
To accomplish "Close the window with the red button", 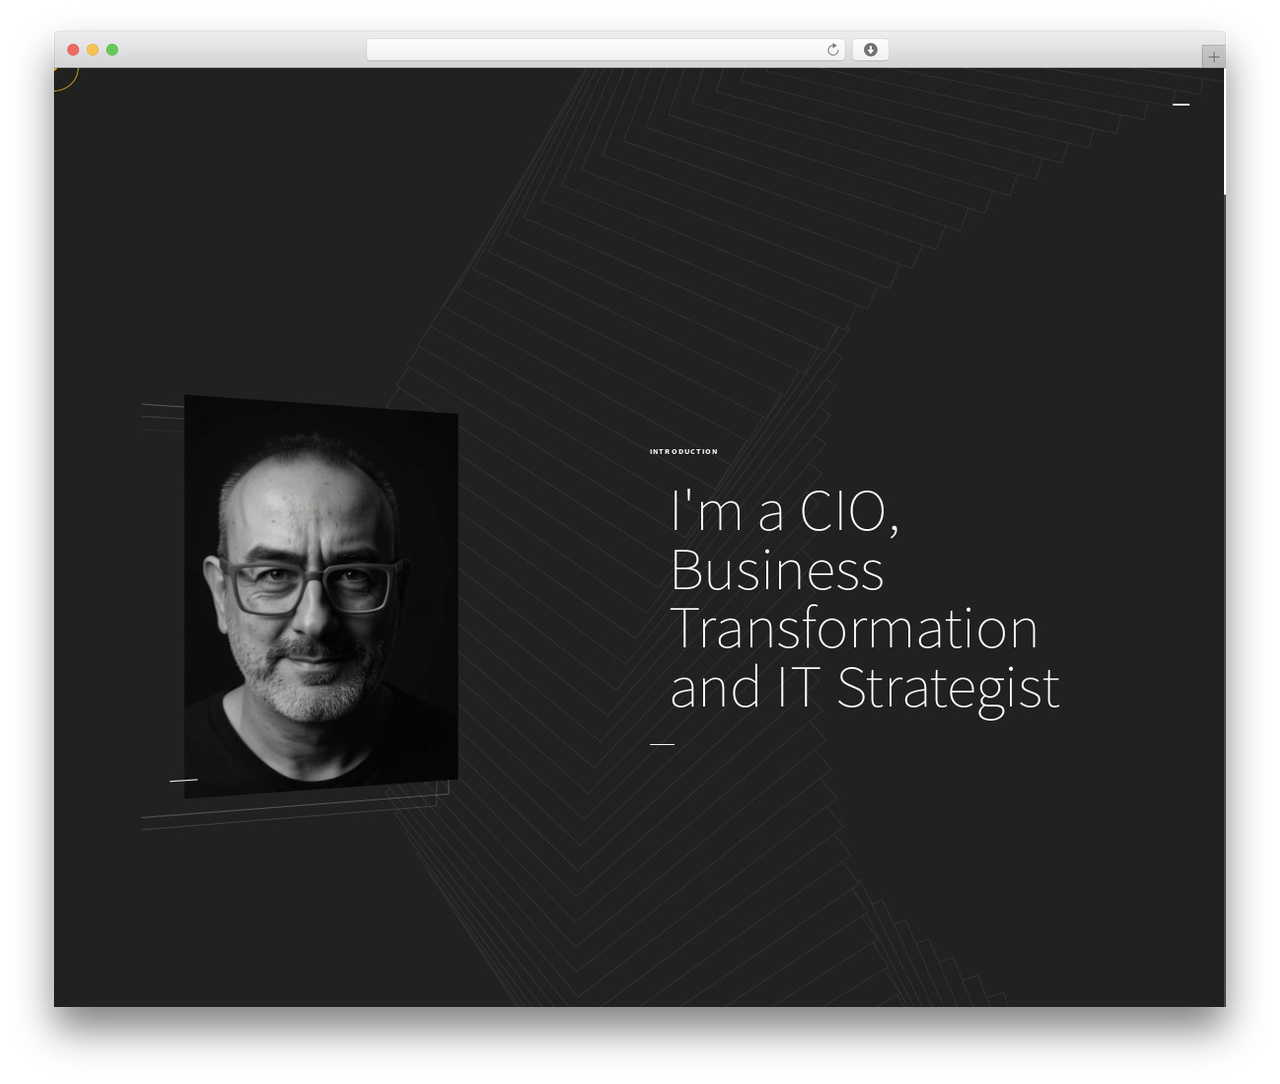I will 73,50.
